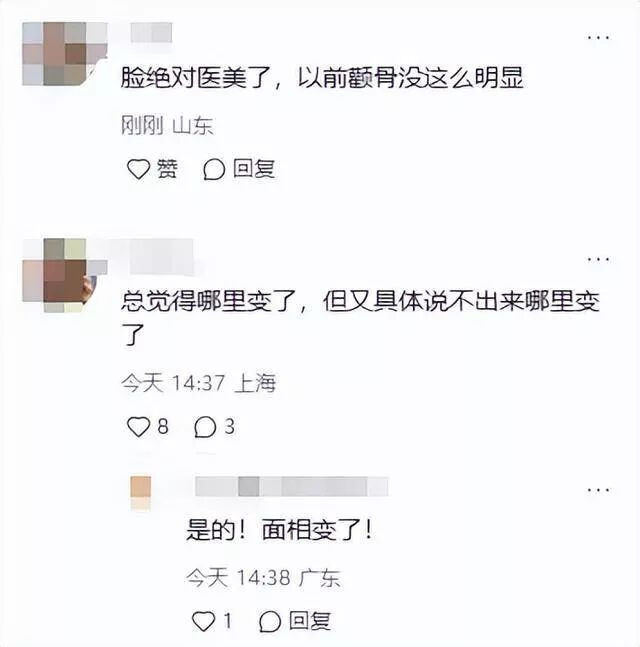Click the blurred username of the first commenter
Screen dimensions: 640x647
click(x=151, y=33)
